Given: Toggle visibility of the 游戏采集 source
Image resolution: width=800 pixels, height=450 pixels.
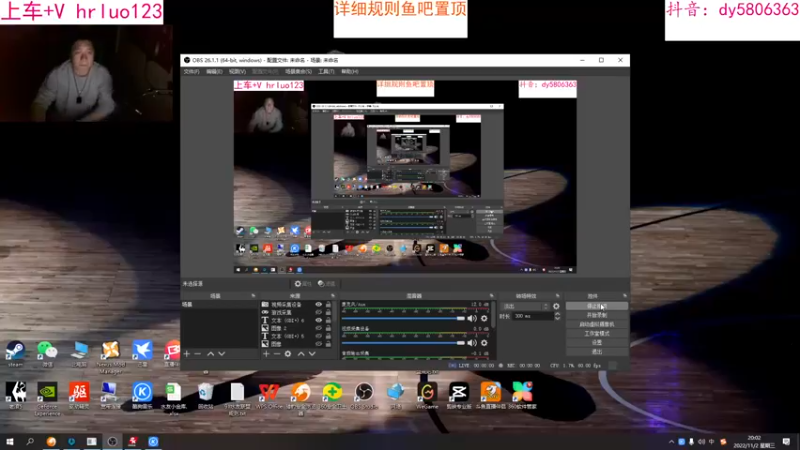Looking at the screenshot, I should pos(318,312).
